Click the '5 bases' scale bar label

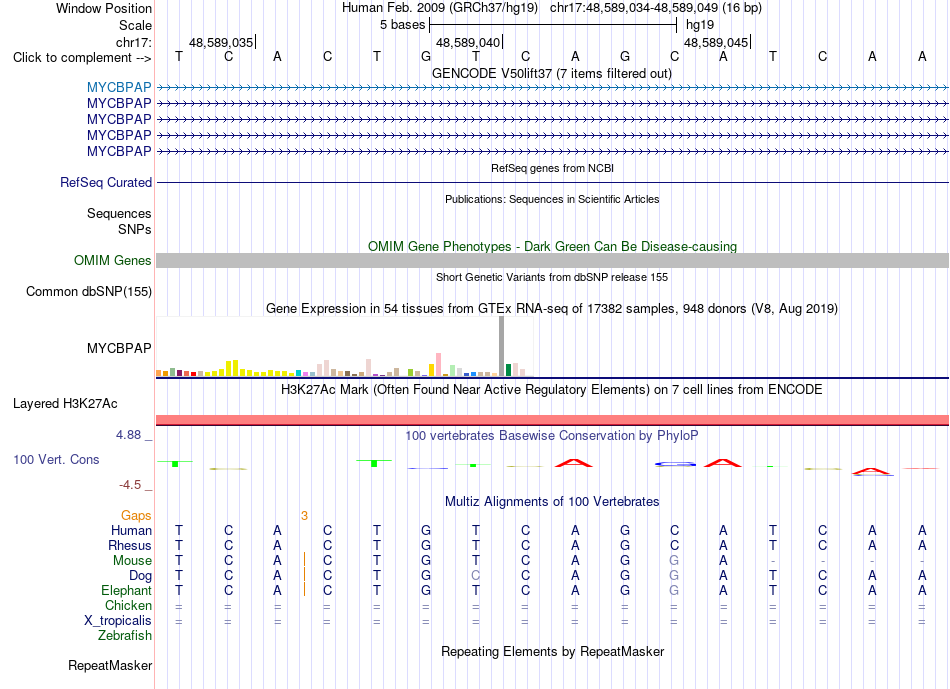pyautogui.click(x=402, y=25)
